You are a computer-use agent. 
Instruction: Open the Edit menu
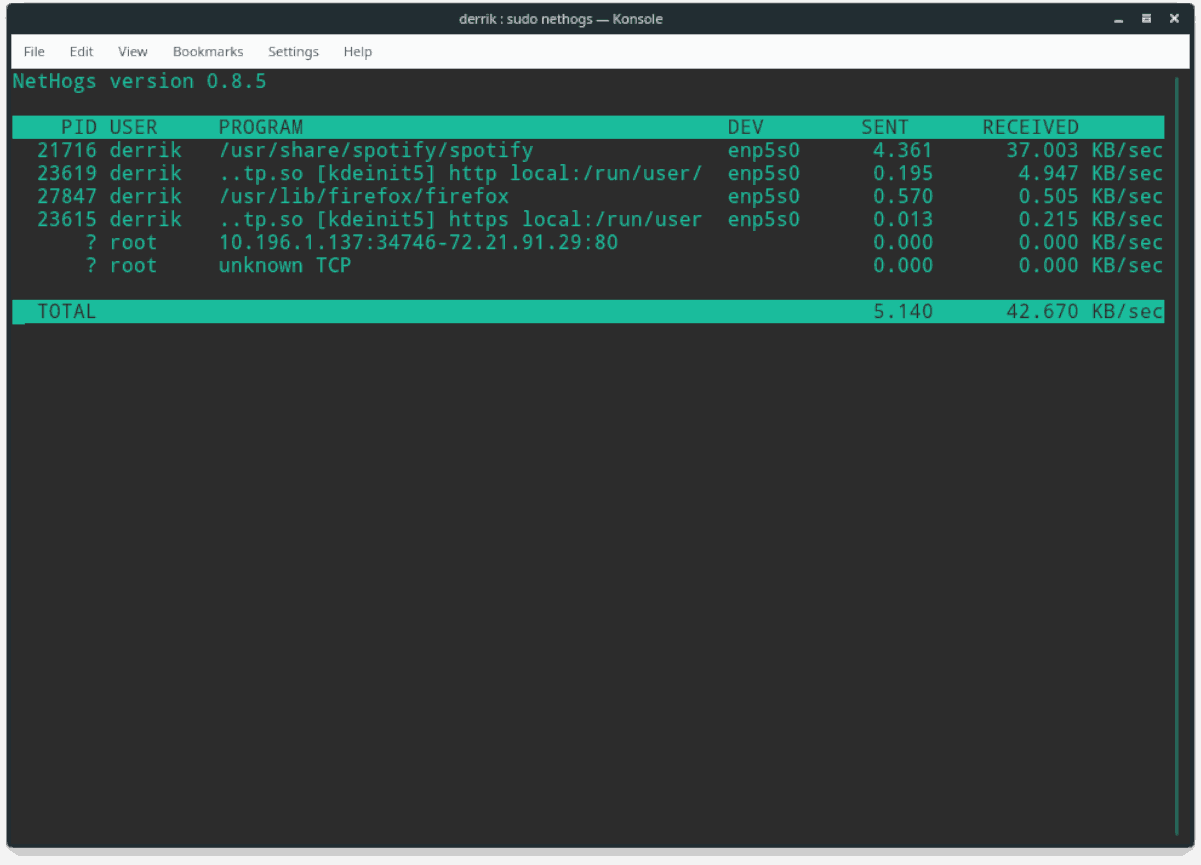[x=80, y=51]
